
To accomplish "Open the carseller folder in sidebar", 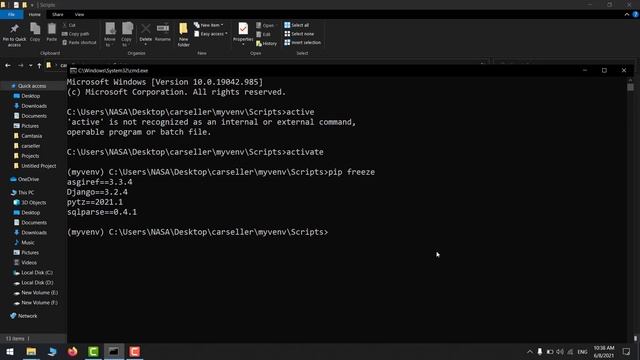I will [27, 146].
